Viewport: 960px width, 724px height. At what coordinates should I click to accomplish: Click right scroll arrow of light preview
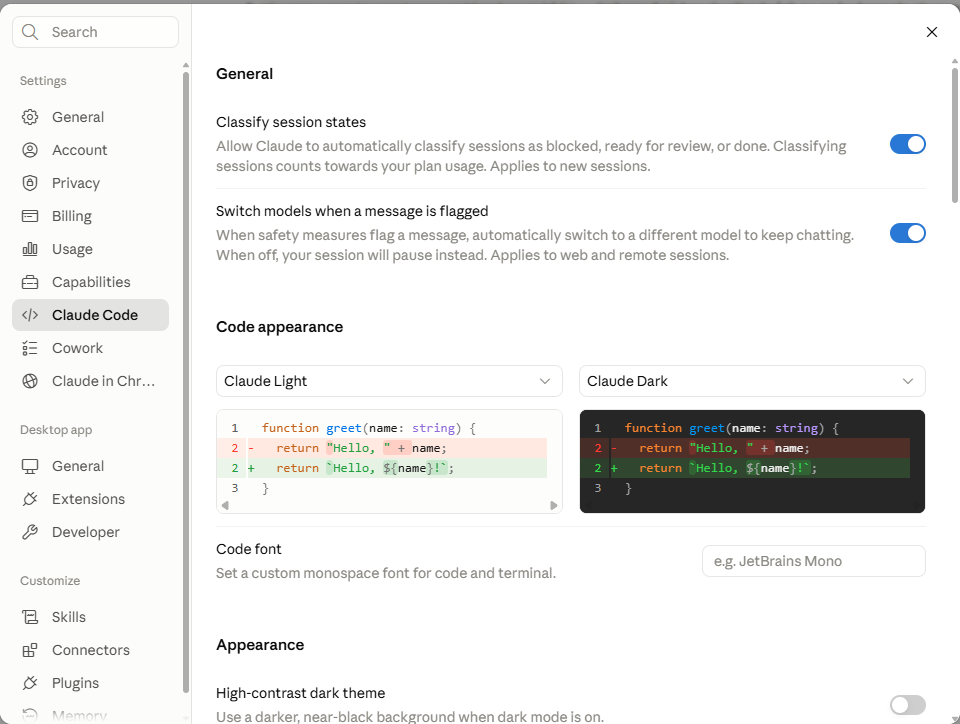553,506
